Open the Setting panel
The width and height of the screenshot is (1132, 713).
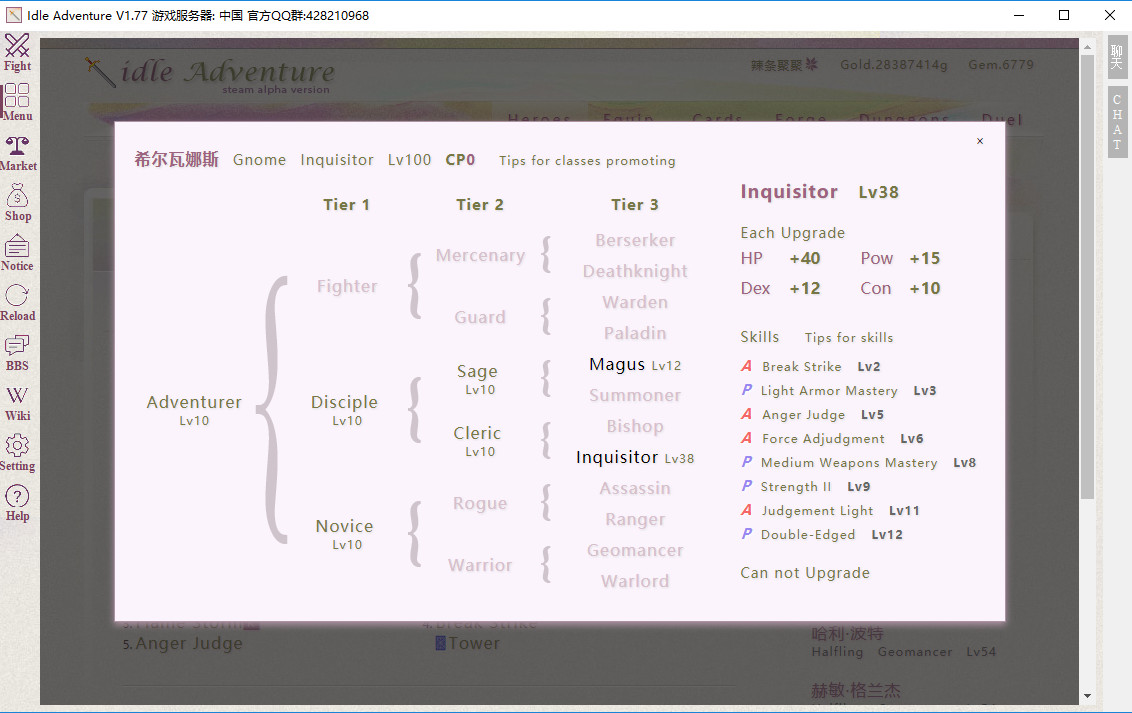17,450
